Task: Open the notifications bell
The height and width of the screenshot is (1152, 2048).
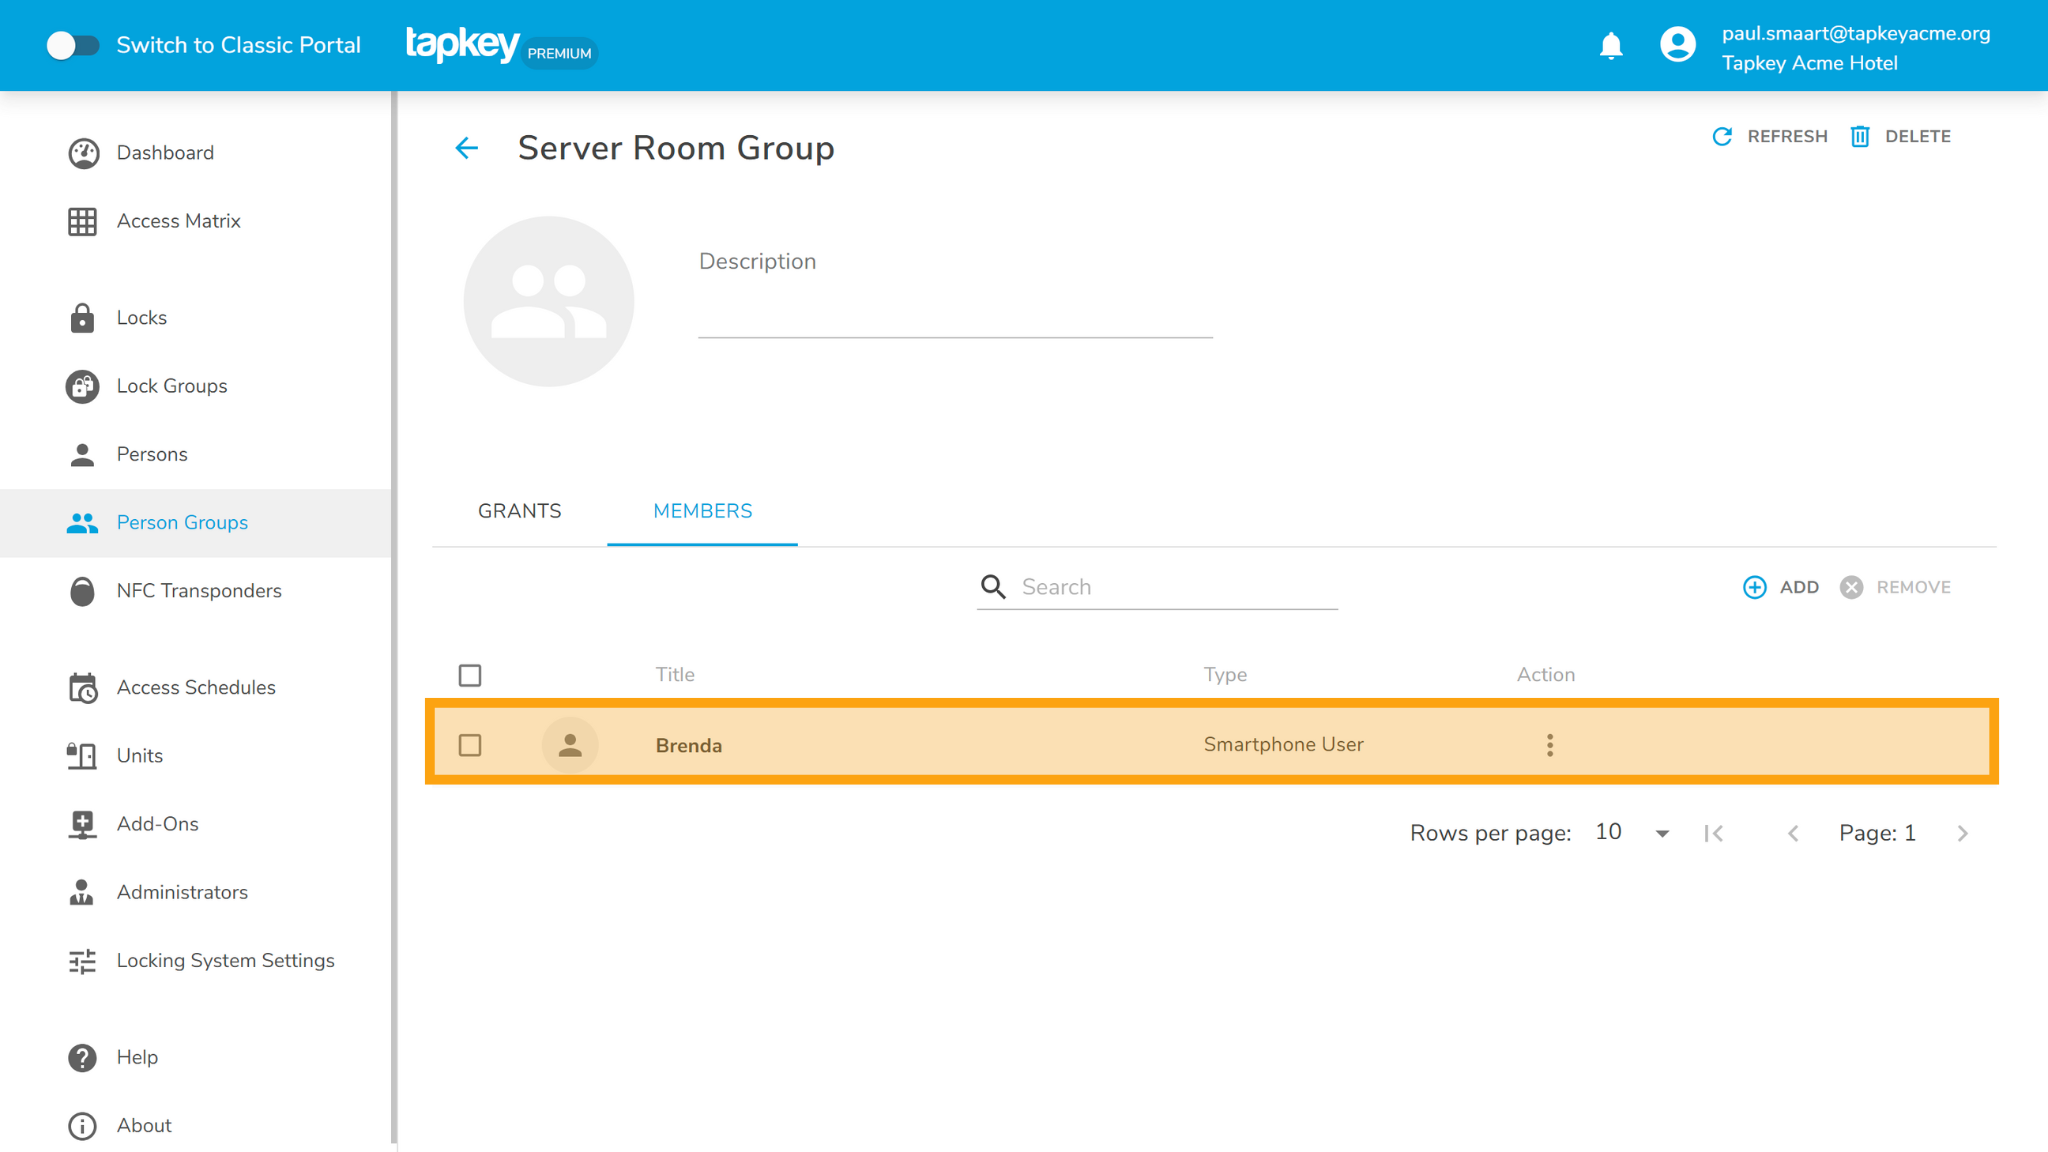Action: click(1611, 46)
